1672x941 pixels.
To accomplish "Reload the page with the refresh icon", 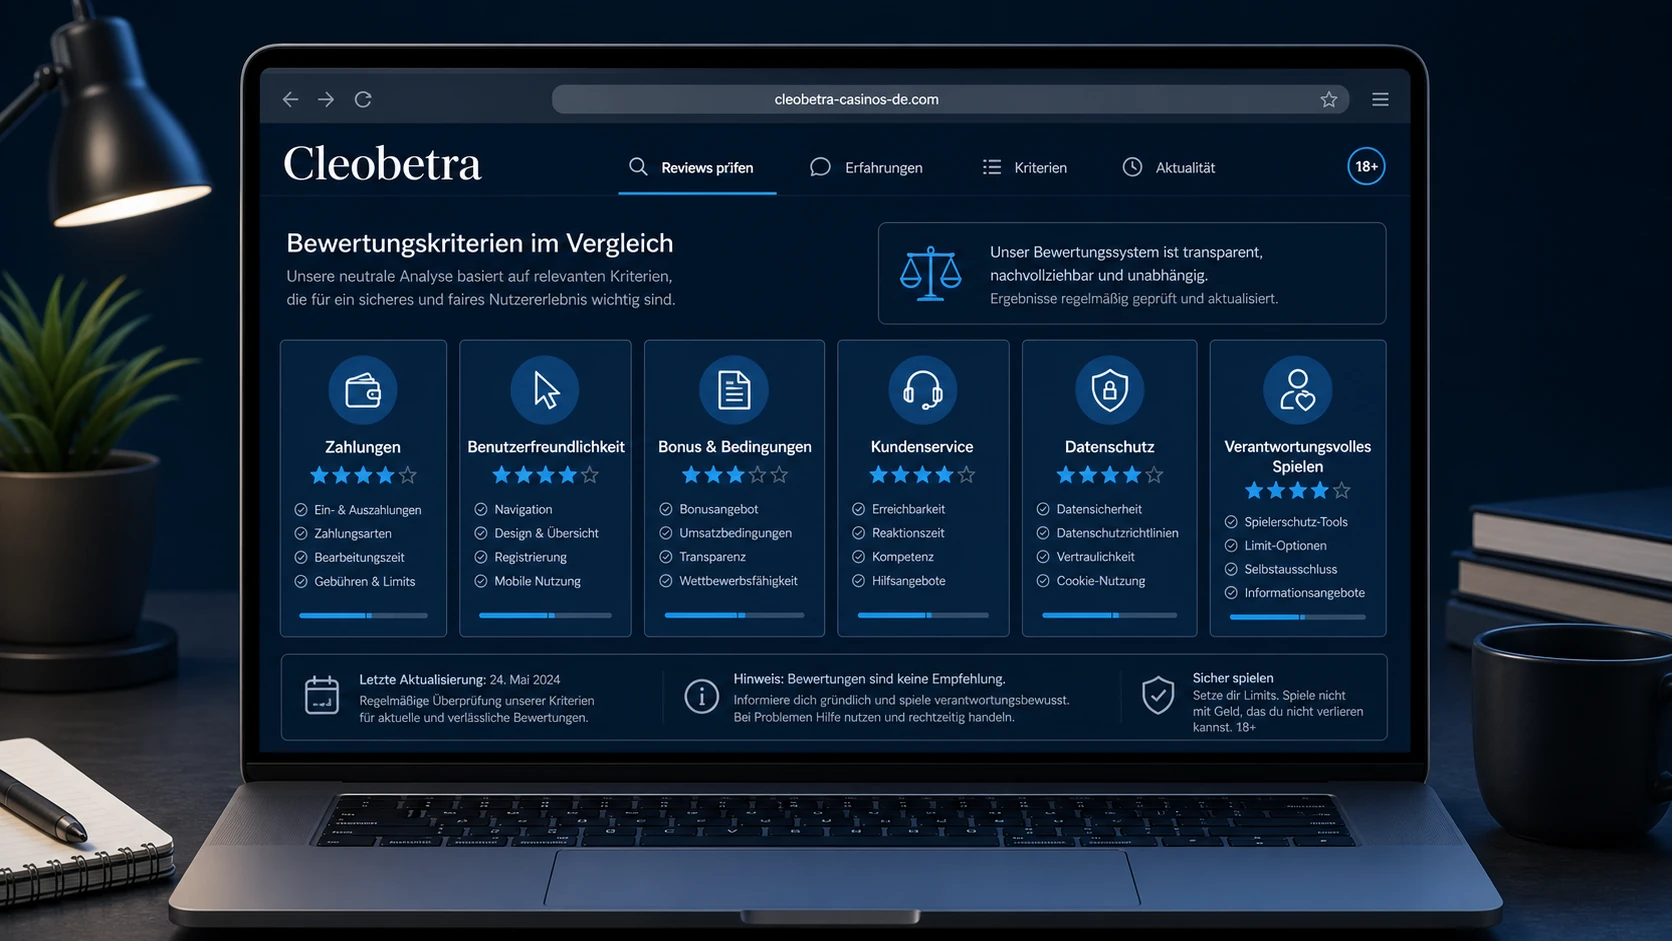I will pos(363,99).
